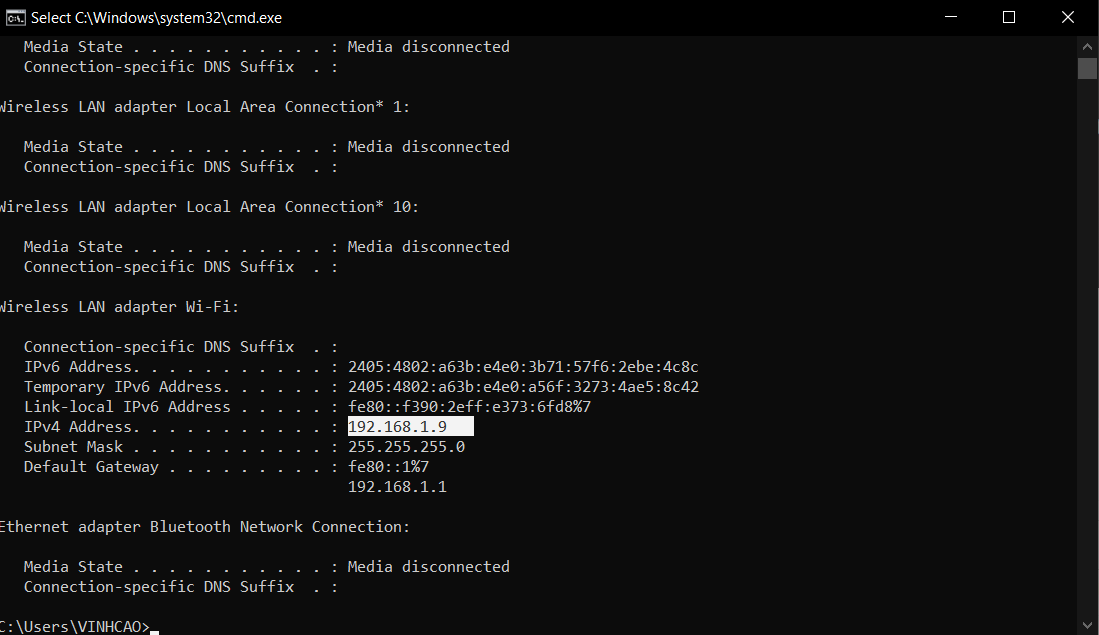Minimize the Command Prompt window
Viewport: 1099px width, 635px height.
coord(961,17)
